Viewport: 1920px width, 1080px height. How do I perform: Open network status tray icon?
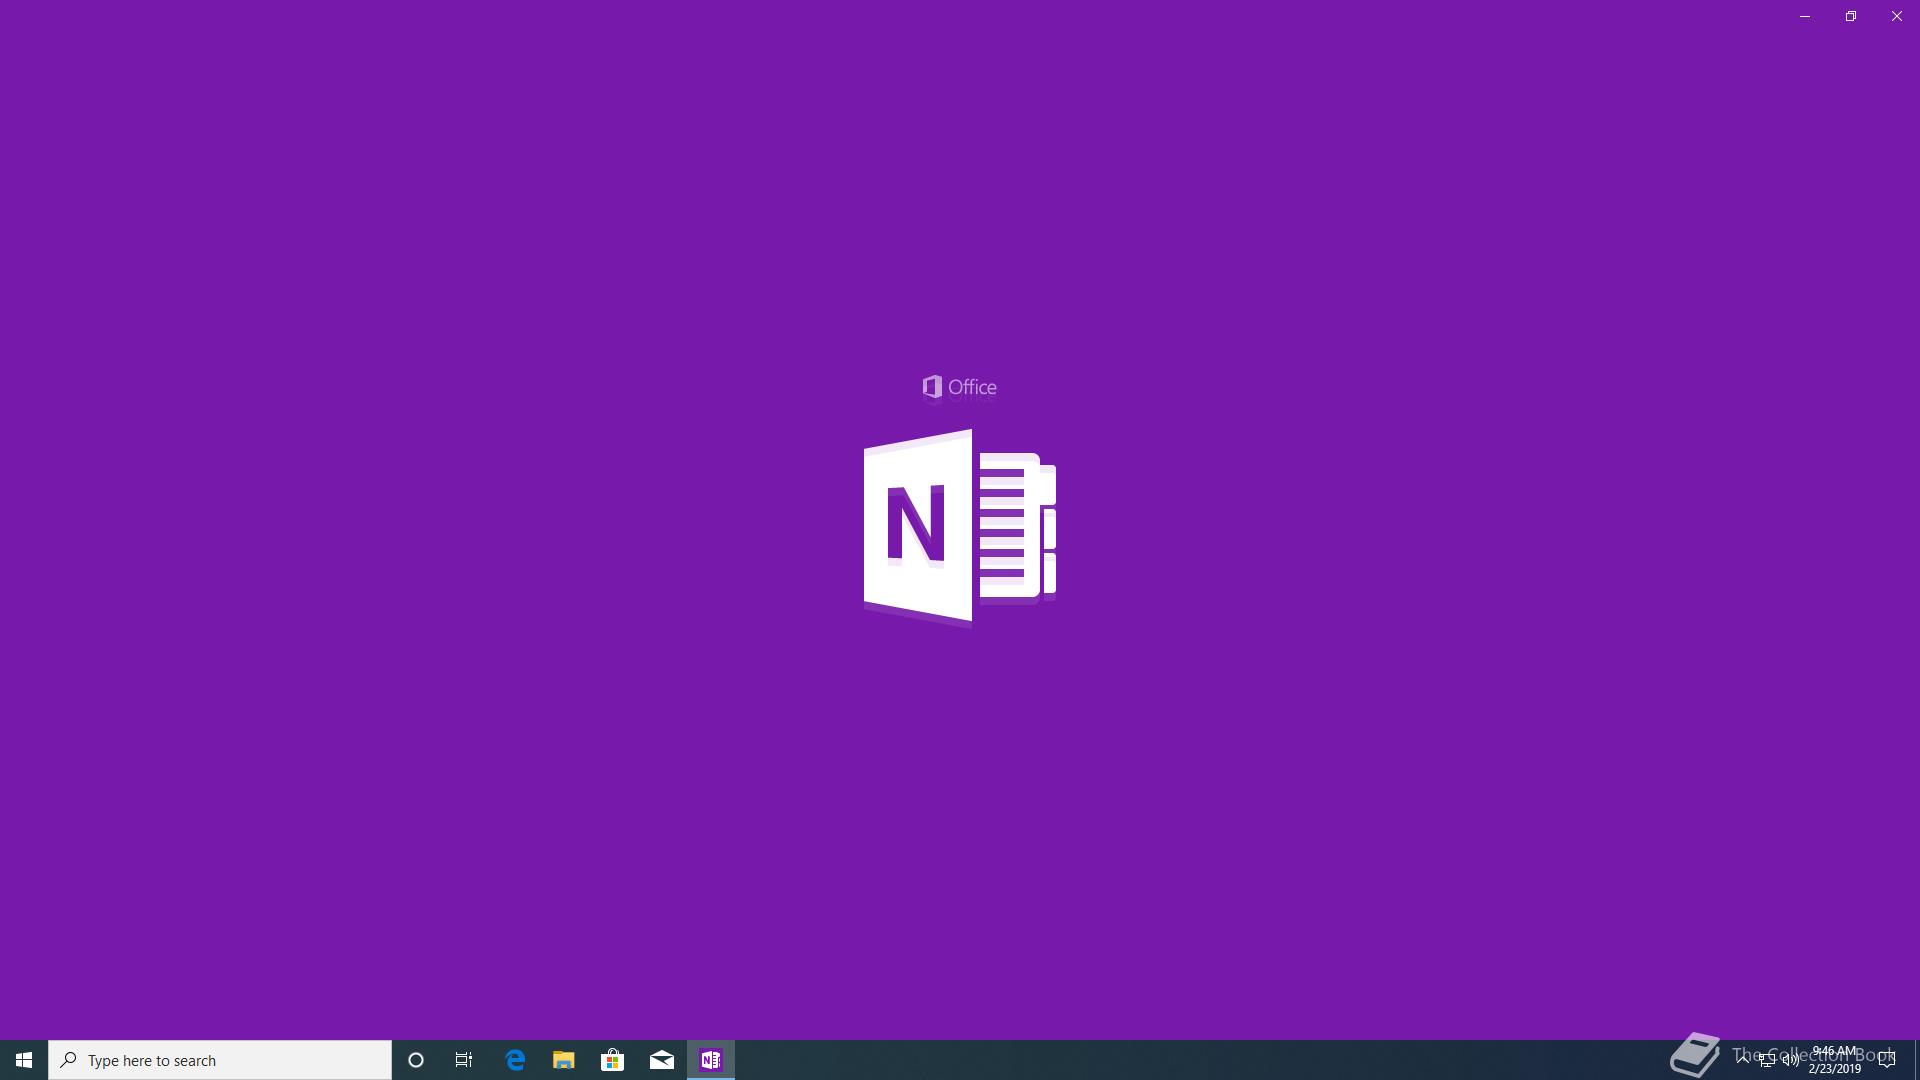click(x=1767, y=1060)
